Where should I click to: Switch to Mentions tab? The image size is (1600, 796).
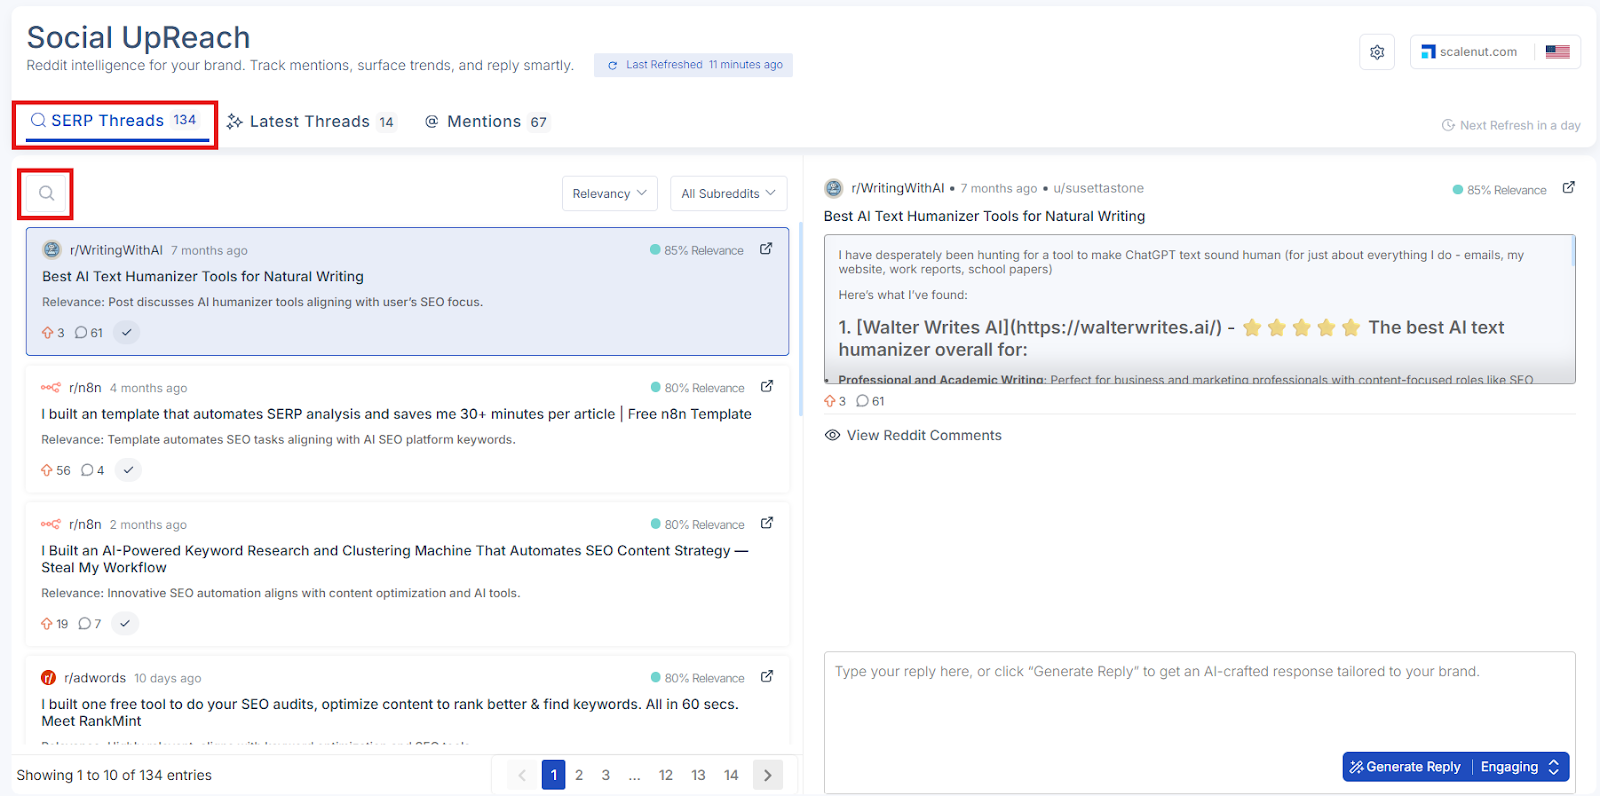pyautogui.click(x=487, y=122)
